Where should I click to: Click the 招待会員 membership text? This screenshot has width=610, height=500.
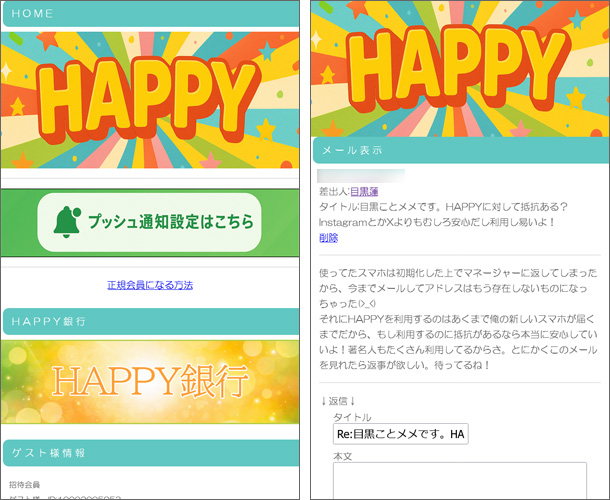[x=26, y=485]
